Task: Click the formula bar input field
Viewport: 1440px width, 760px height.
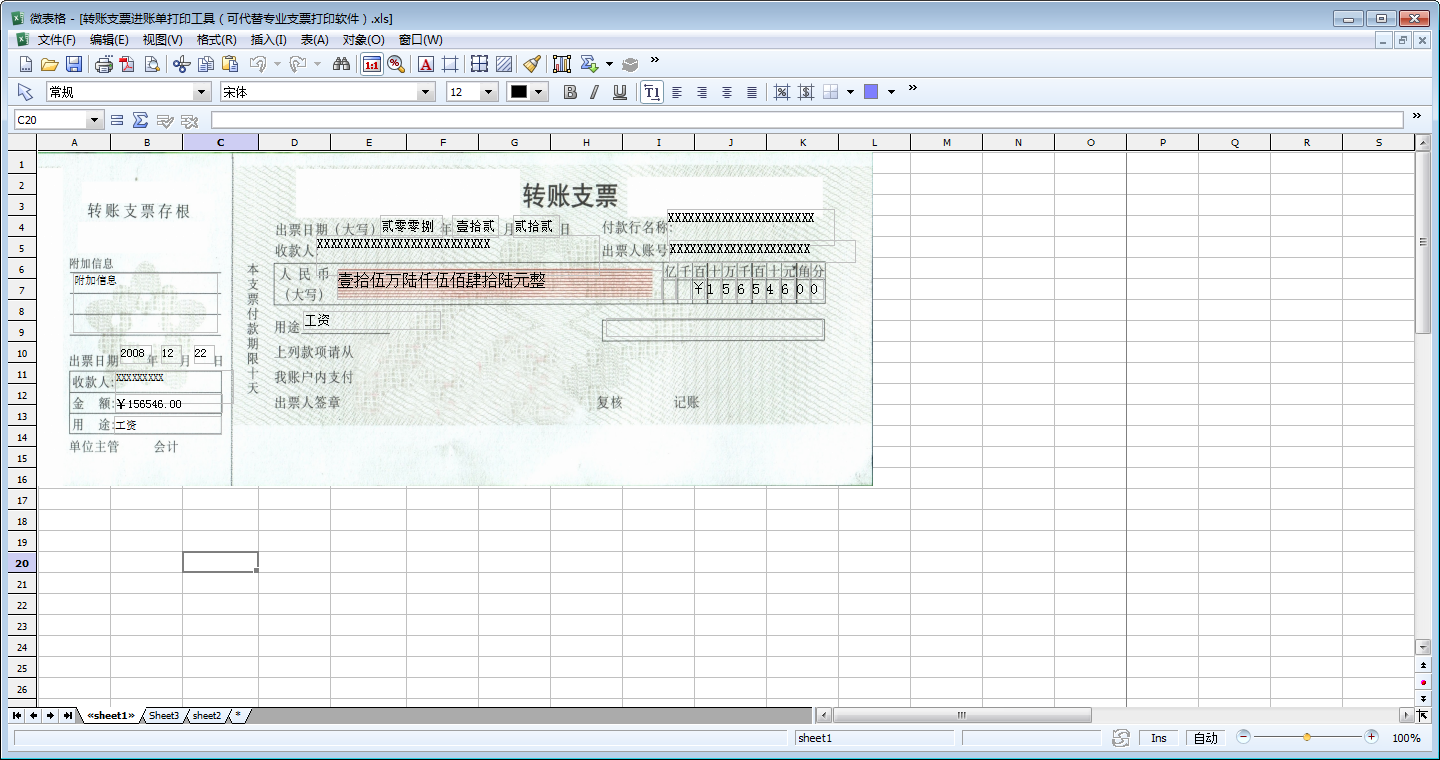Action: point(807,120)
